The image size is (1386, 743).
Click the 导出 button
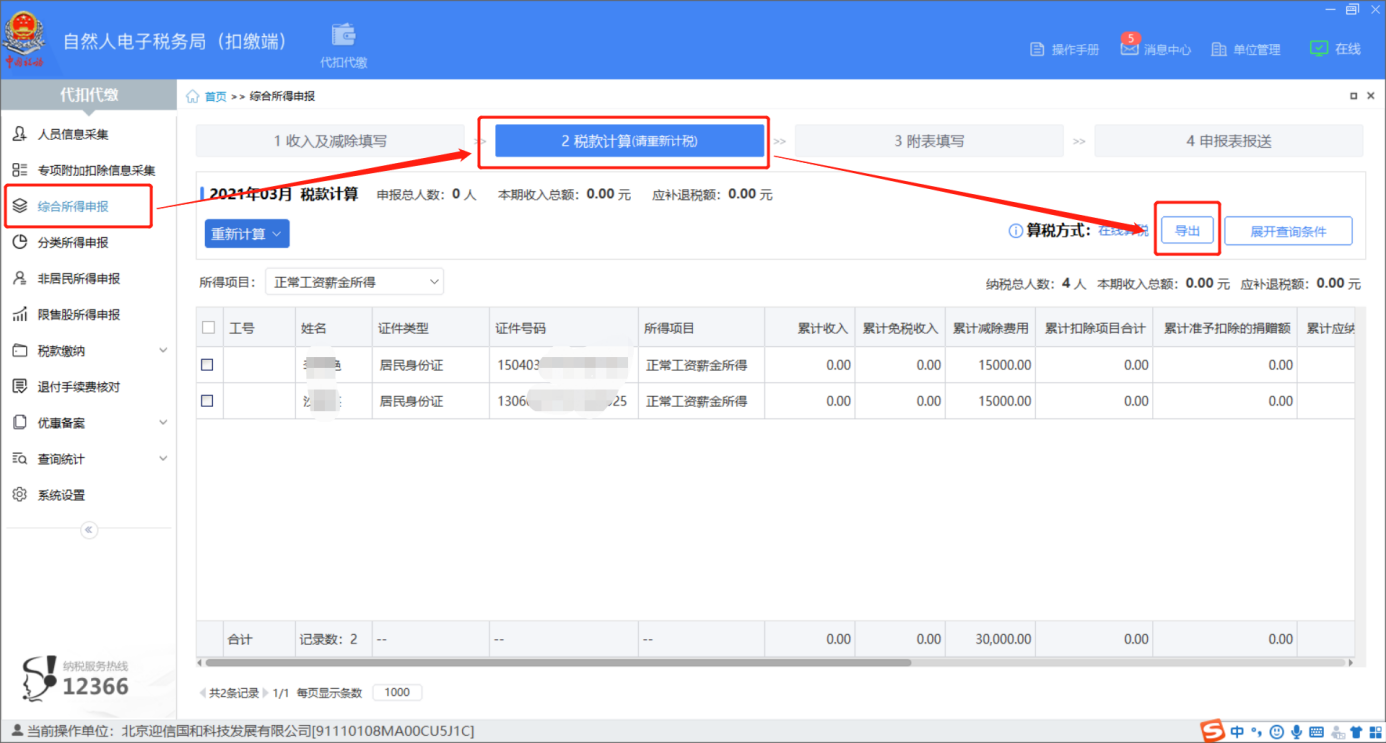click(1187, 231)
